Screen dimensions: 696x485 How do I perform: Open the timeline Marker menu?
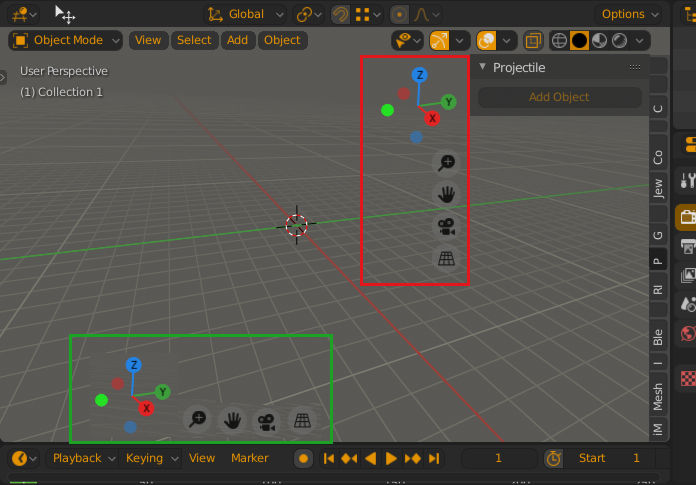[249, 458]
